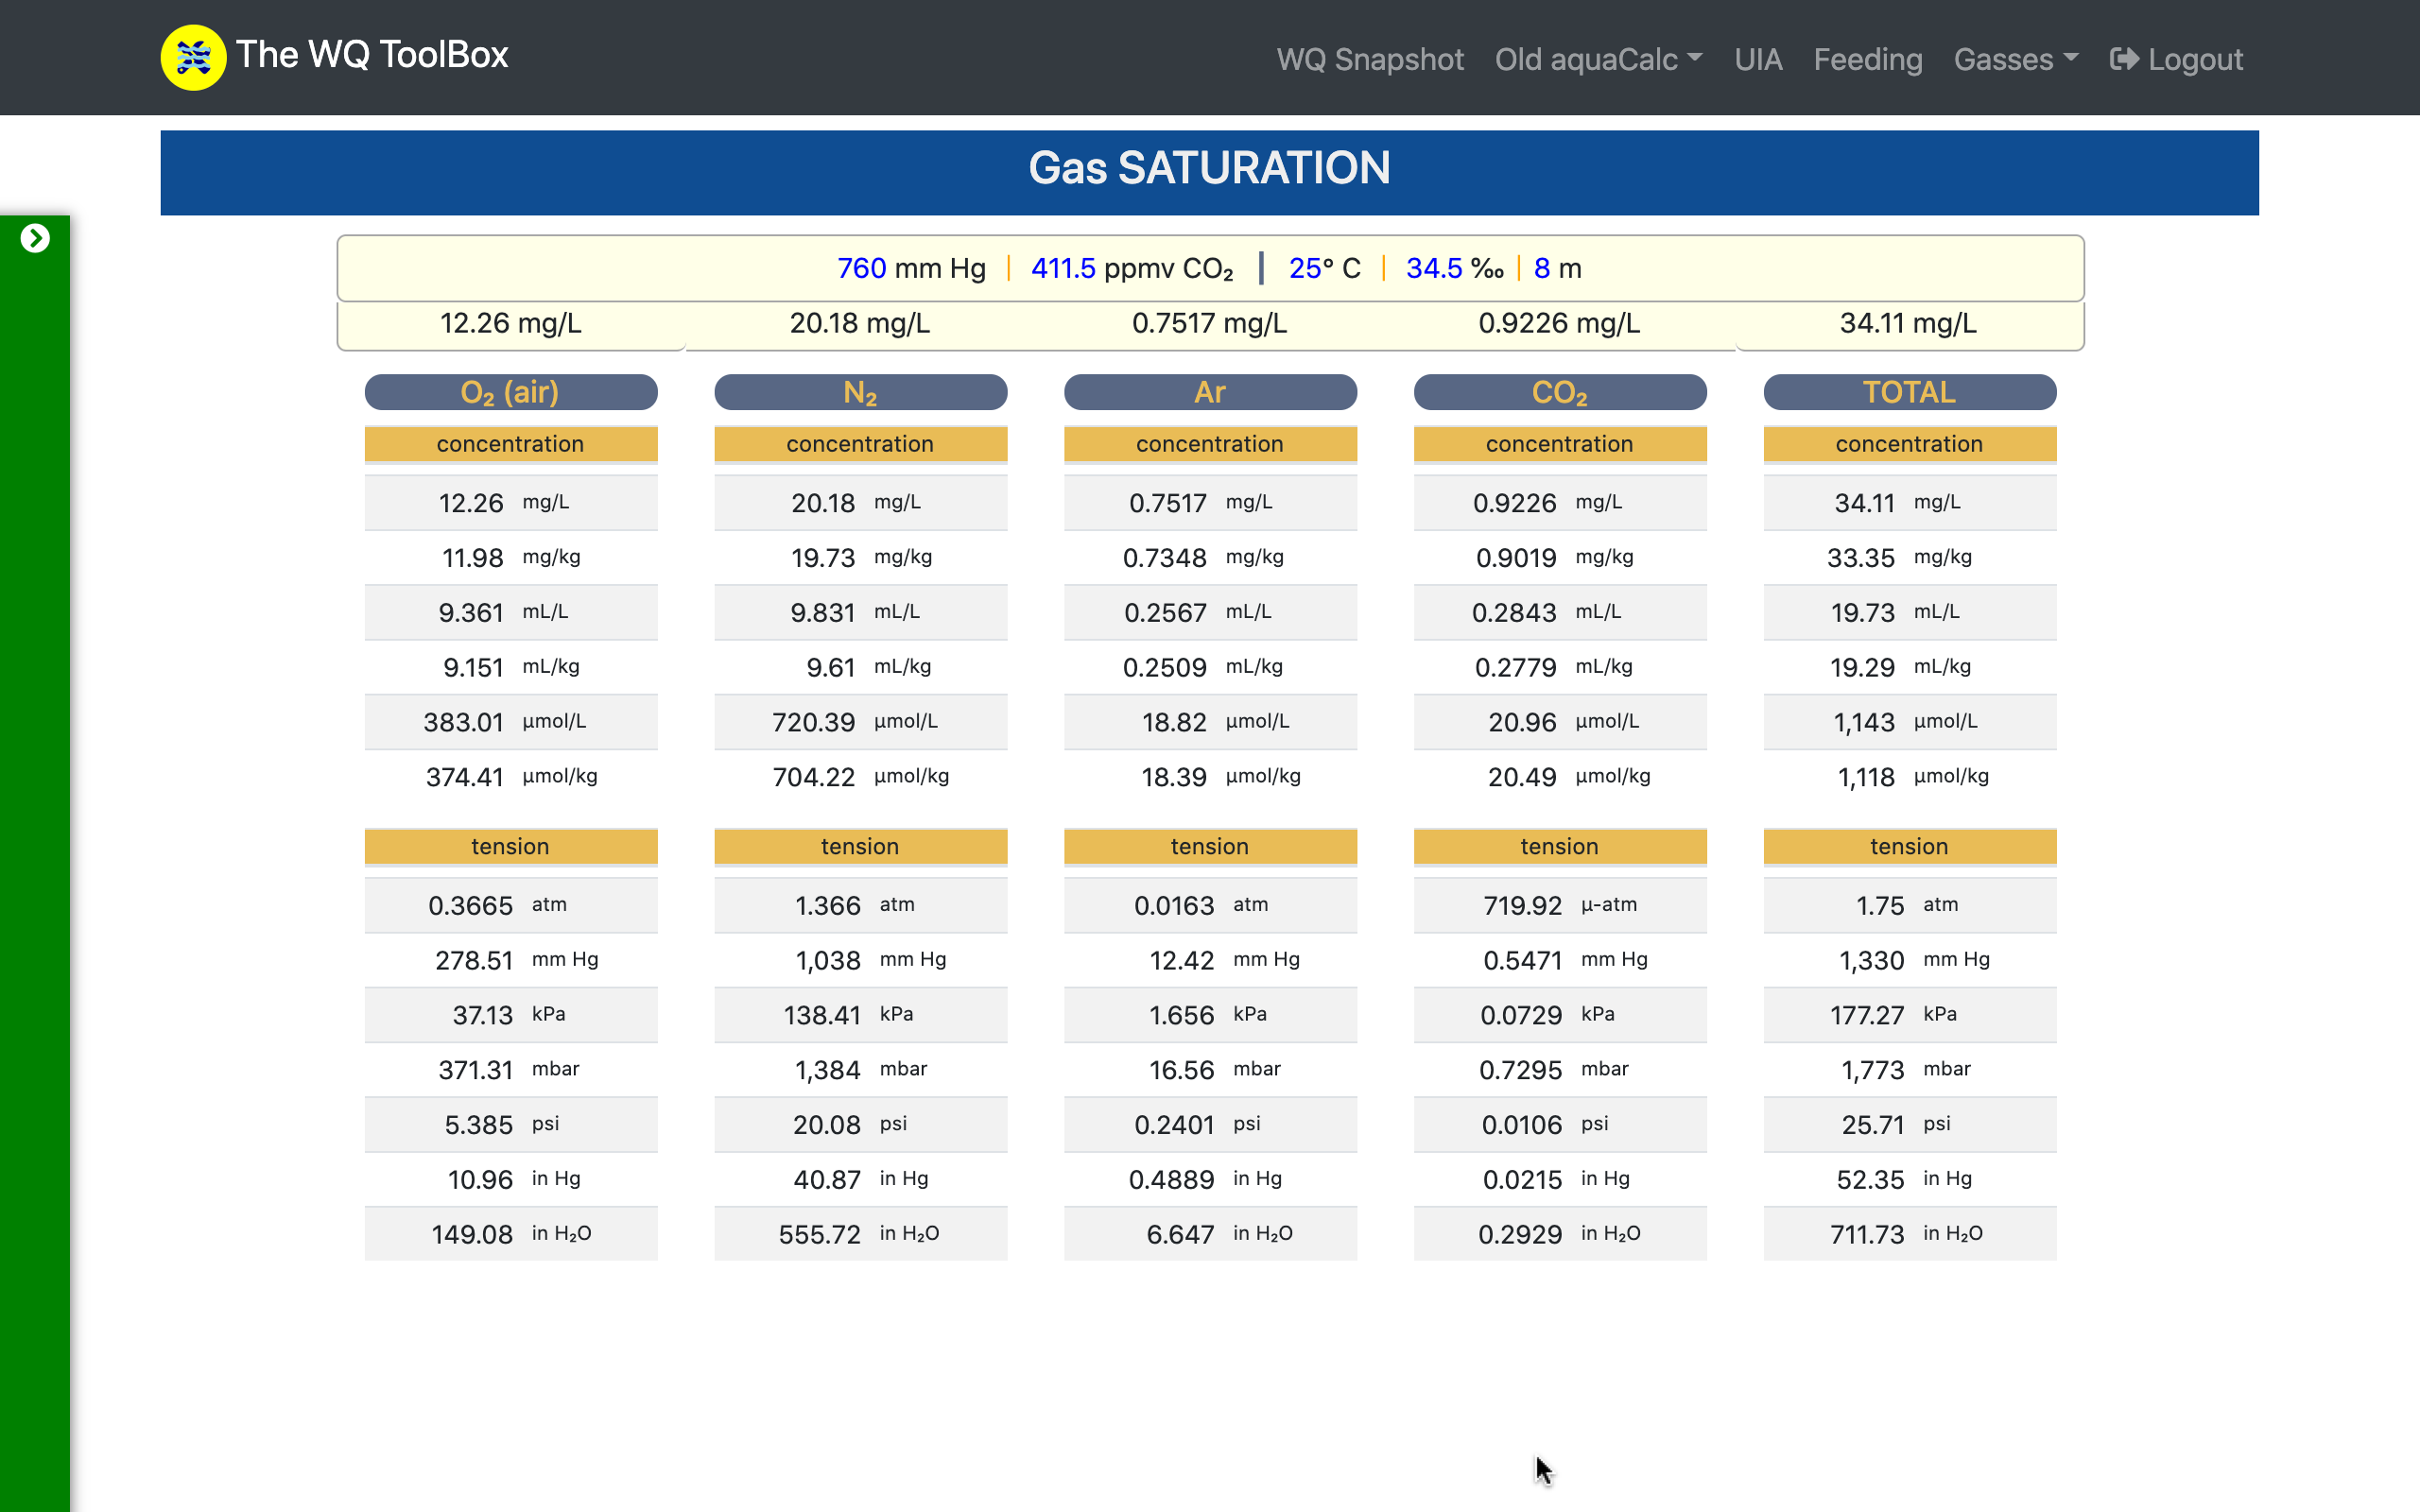Select the CO₂ column header
The image size is (2420, 1512).
[1559, 392]
